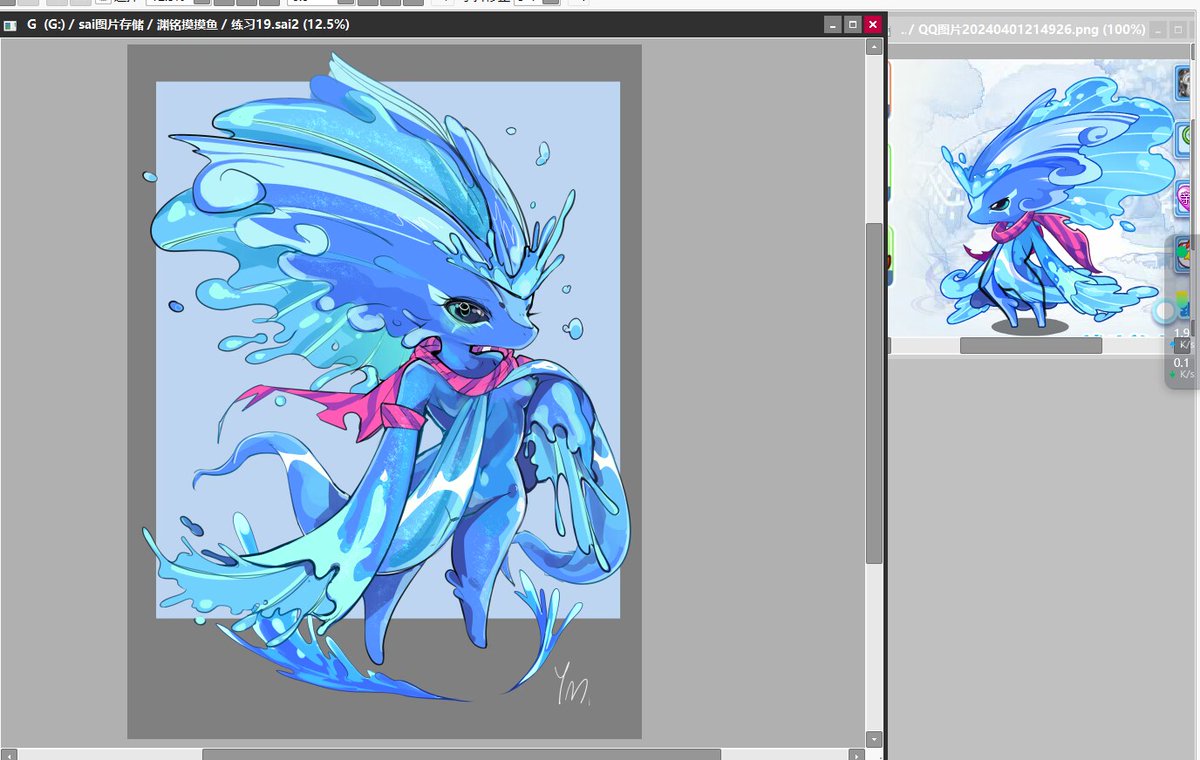This screenshot has height=760, width=1200.
Task: Click the YM signature on the canvas
Action: [574, 685]
